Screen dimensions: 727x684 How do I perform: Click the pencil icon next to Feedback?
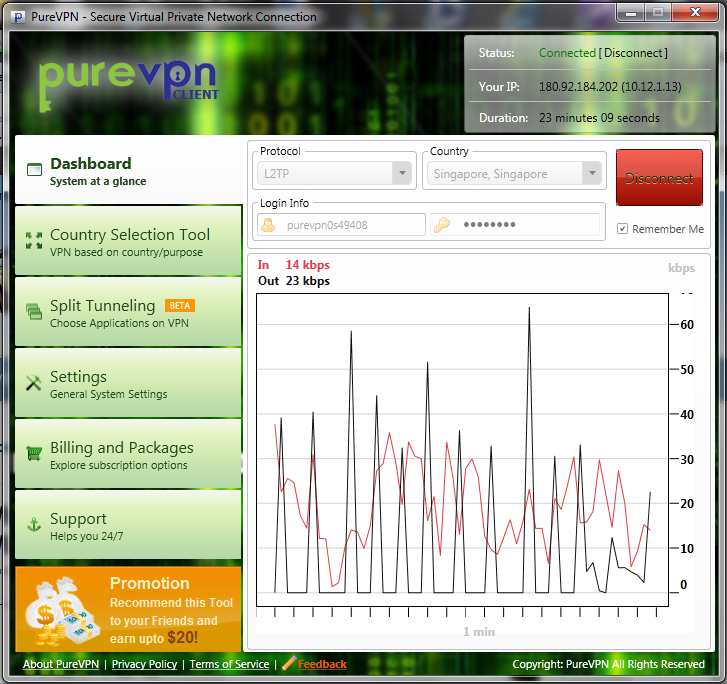tap(289, 663)
